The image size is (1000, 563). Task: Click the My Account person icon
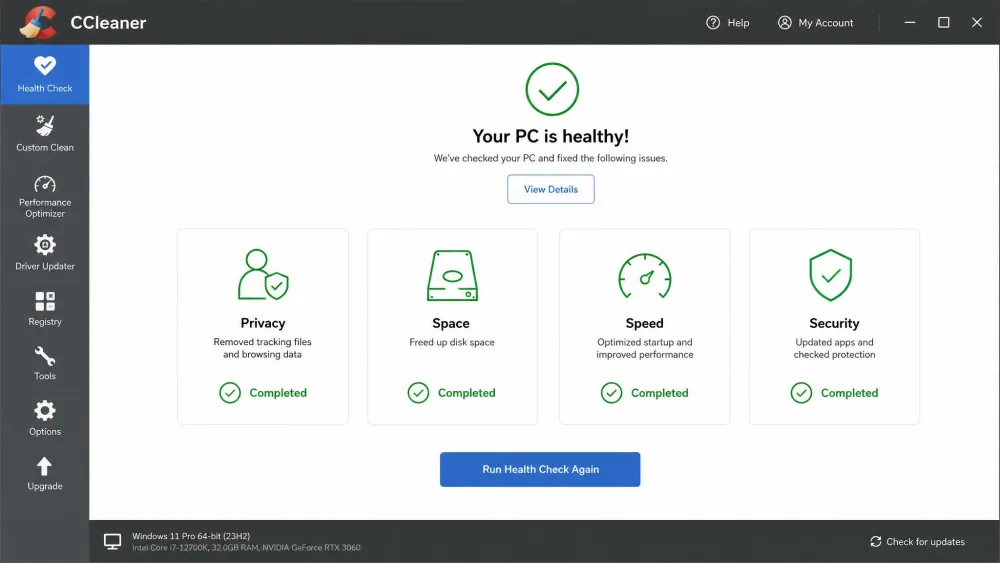(x=784, y=22)
